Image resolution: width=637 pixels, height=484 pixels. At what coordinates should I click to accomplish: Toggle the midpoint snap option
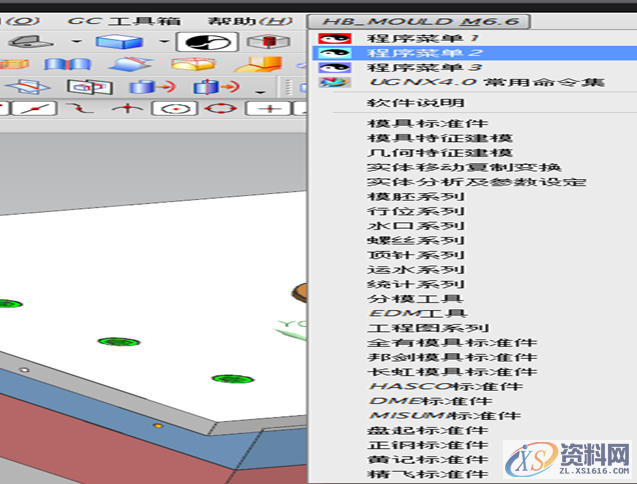pyautogui.click(x=34, y=107)
